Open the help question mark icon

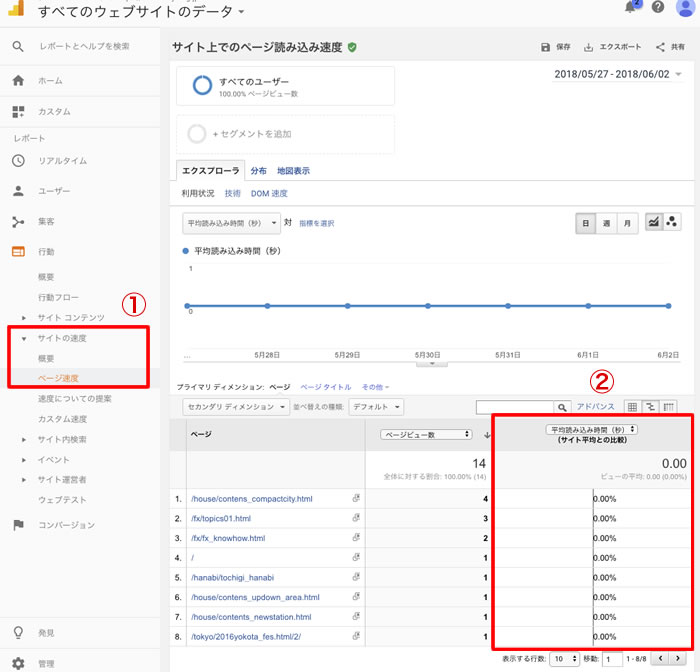click(x=658, y=8)
